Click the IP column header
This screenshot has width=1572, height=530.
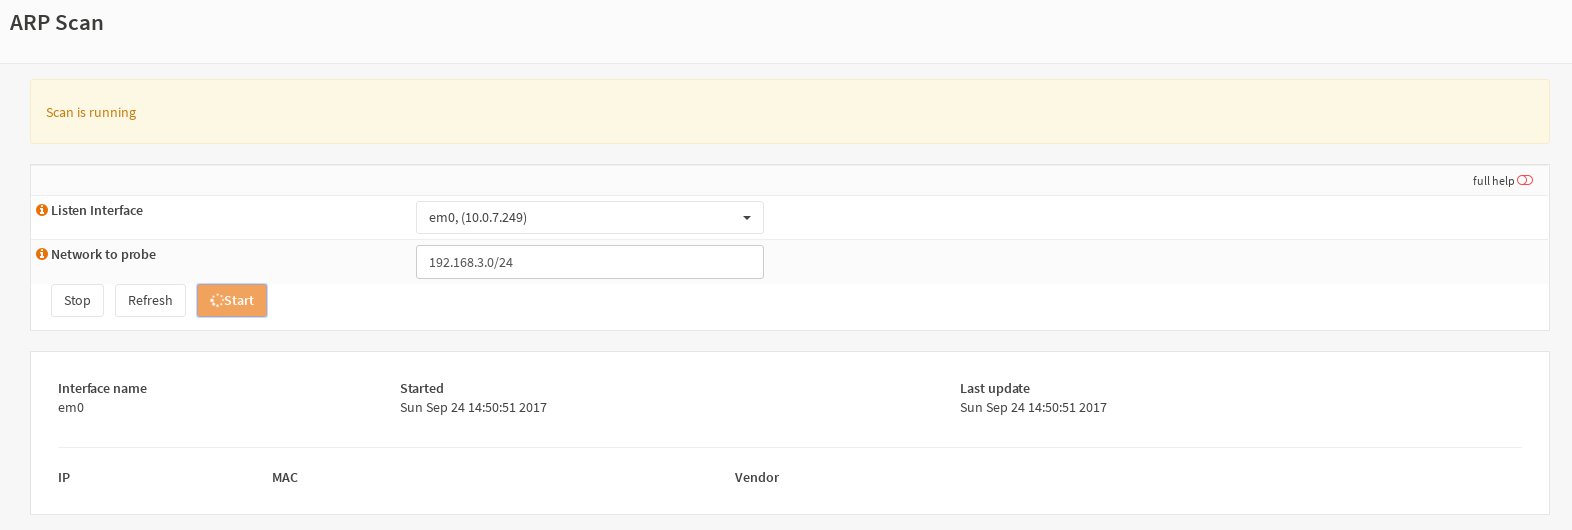point(64,477)
